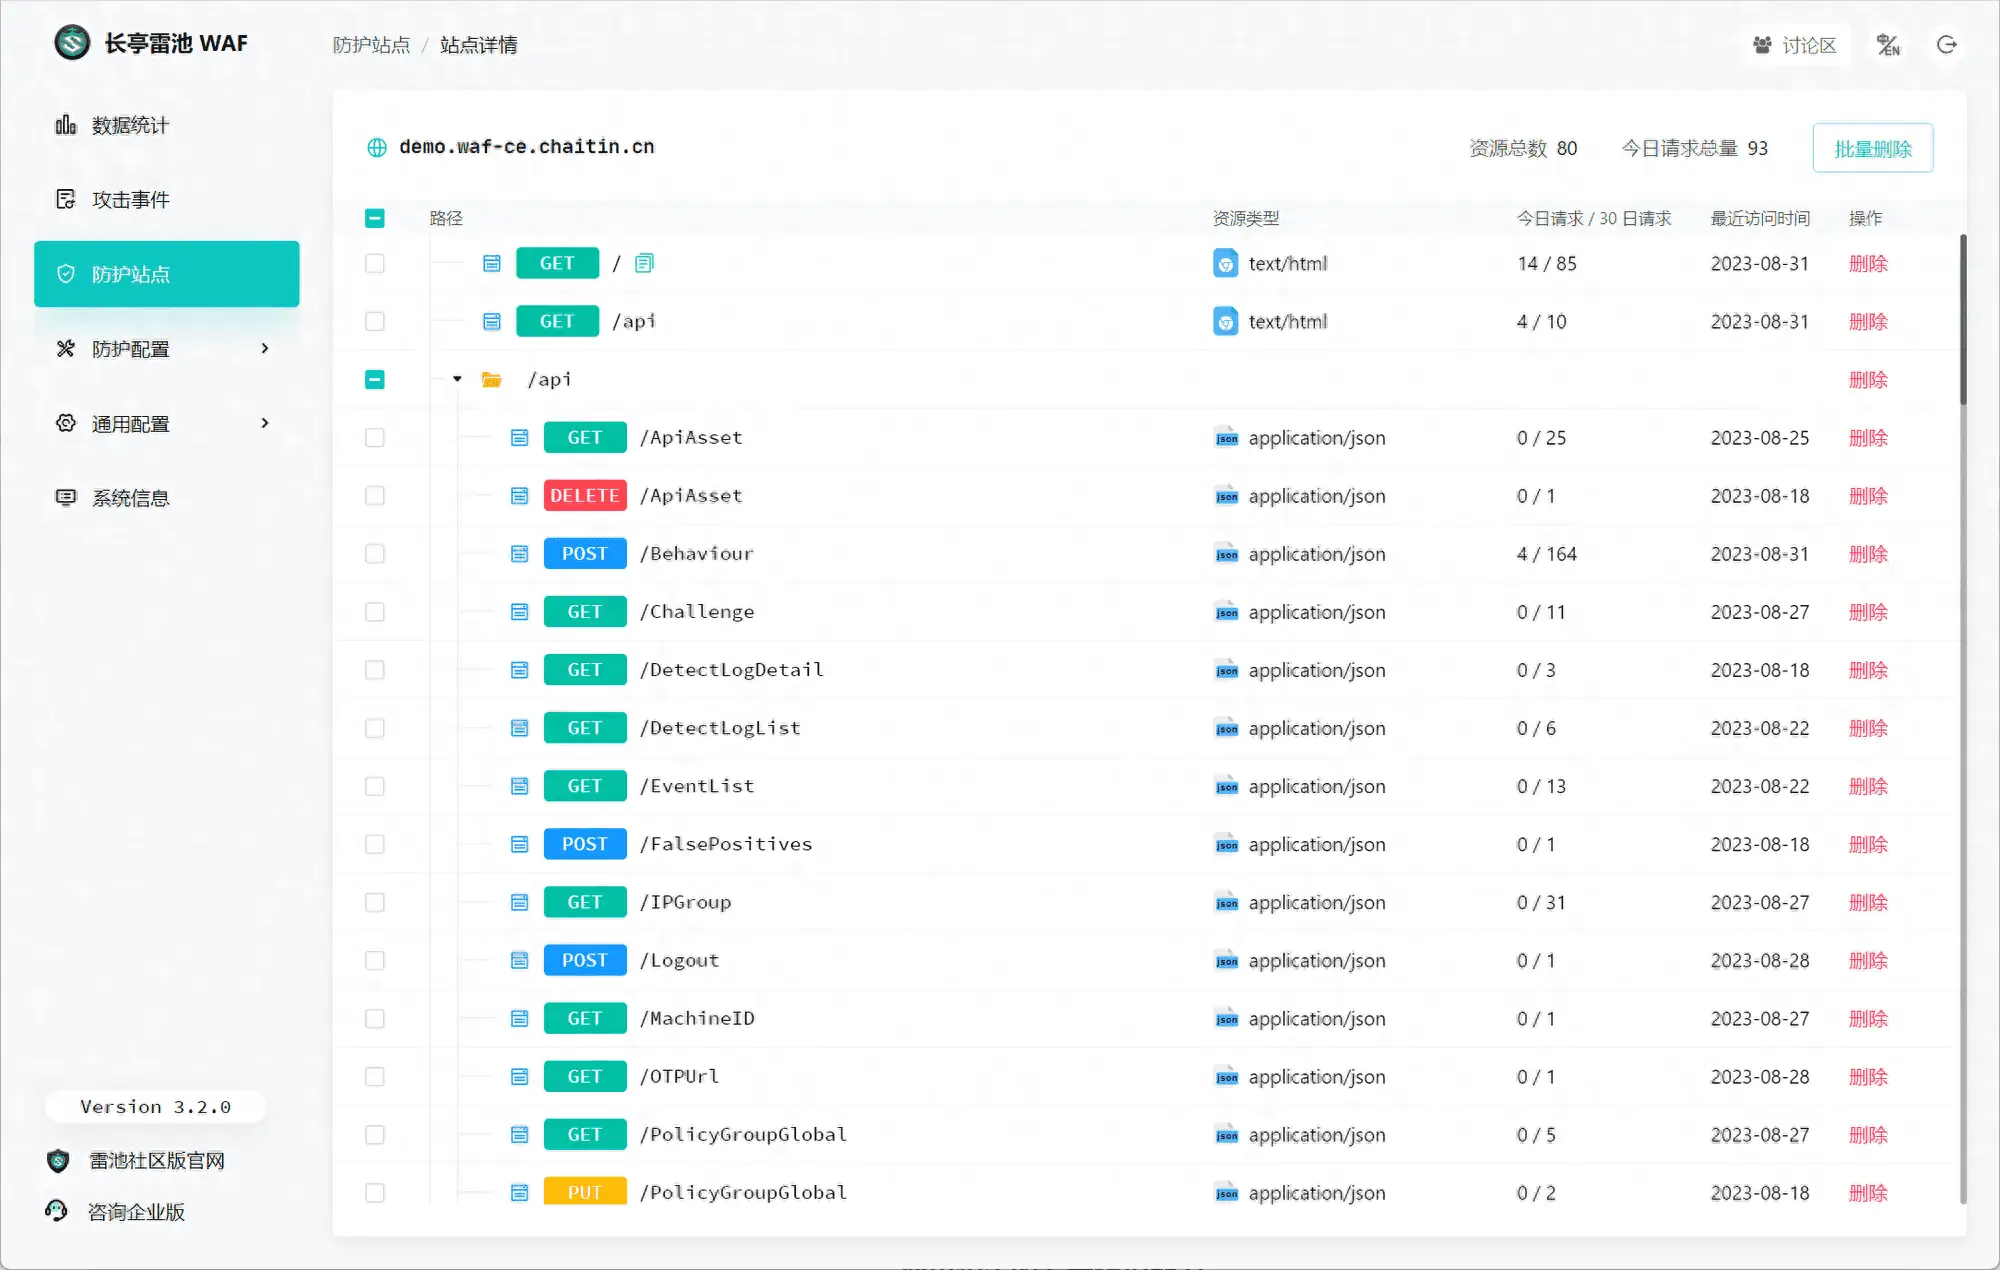Go back via 防护站点 breadcrumb
This screenshot has height=1270, width=2000.
click(x=371, y=45)
